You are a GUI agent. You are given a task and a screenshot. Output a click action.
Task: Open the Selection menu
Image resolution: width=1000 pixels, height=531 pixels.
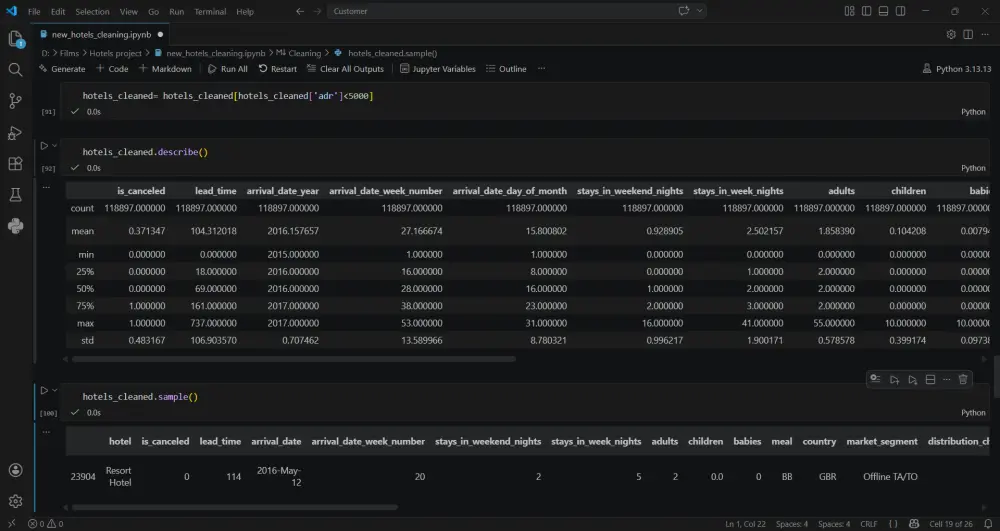92,11
